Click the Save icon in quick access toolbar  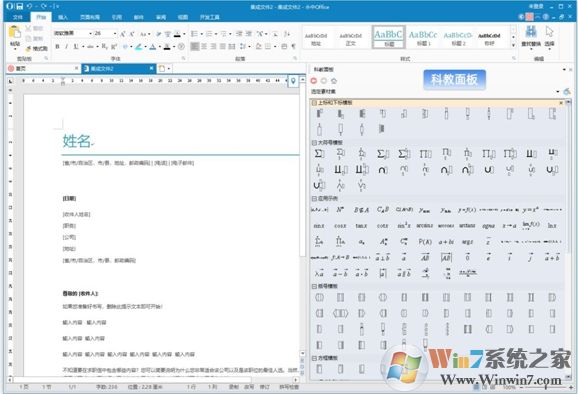(20, 6)
